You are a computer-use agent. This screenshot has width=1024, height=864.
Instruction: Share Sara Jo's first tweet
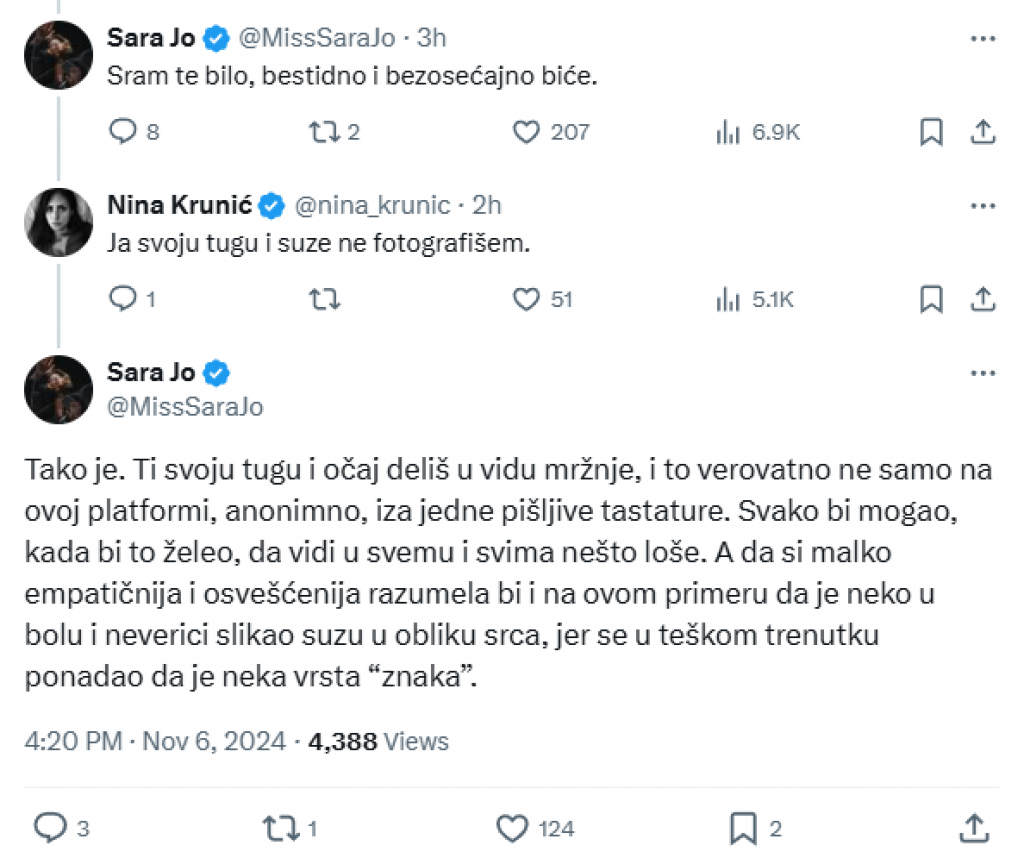click(984, 131)
